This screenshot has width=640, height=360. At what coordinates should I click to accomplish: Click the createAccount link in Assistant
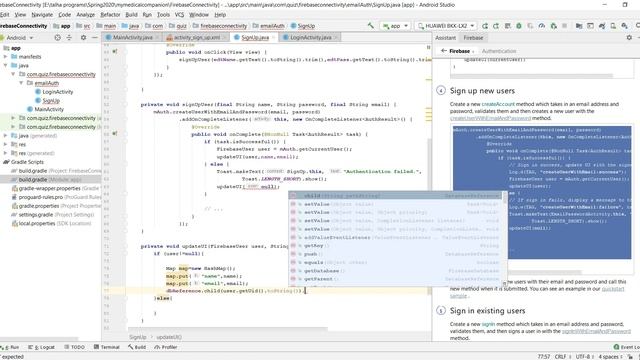pos(498,104)
